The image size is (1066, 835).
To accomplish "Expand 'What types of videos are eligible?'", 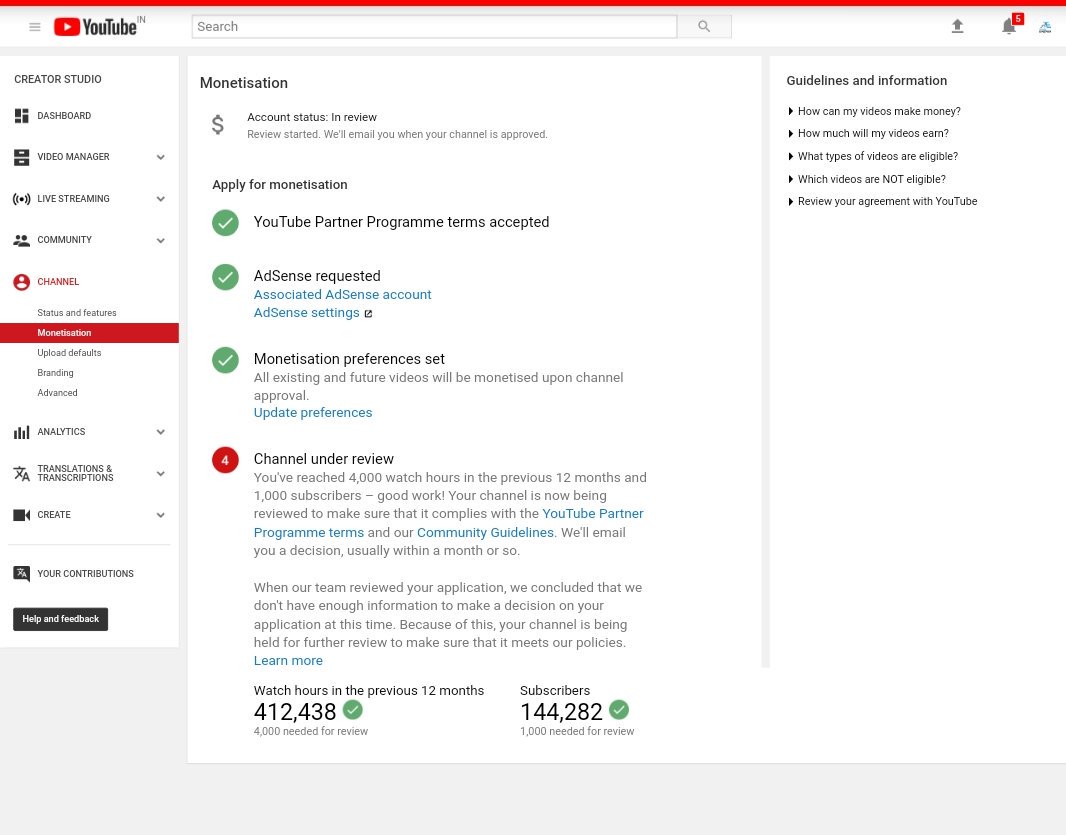I will tap(873, 156).
